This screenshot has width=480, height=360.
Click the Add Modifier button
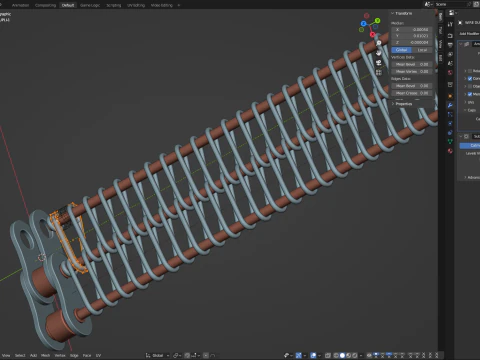pos(469,34)
